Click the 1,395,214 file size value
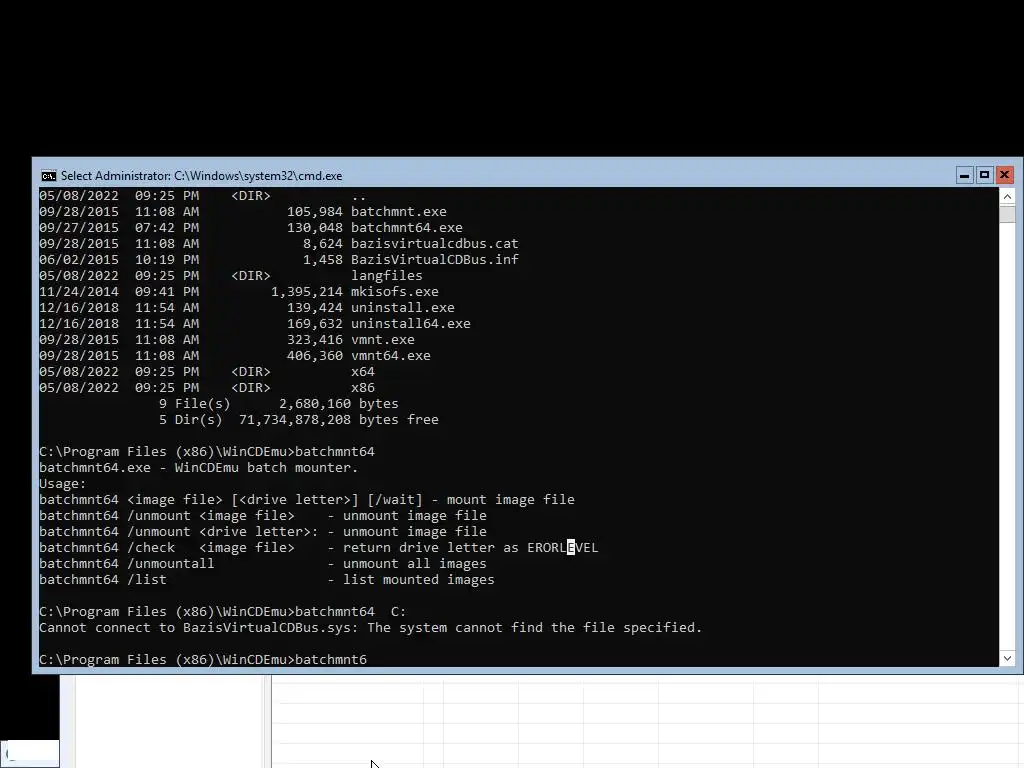 306,291
